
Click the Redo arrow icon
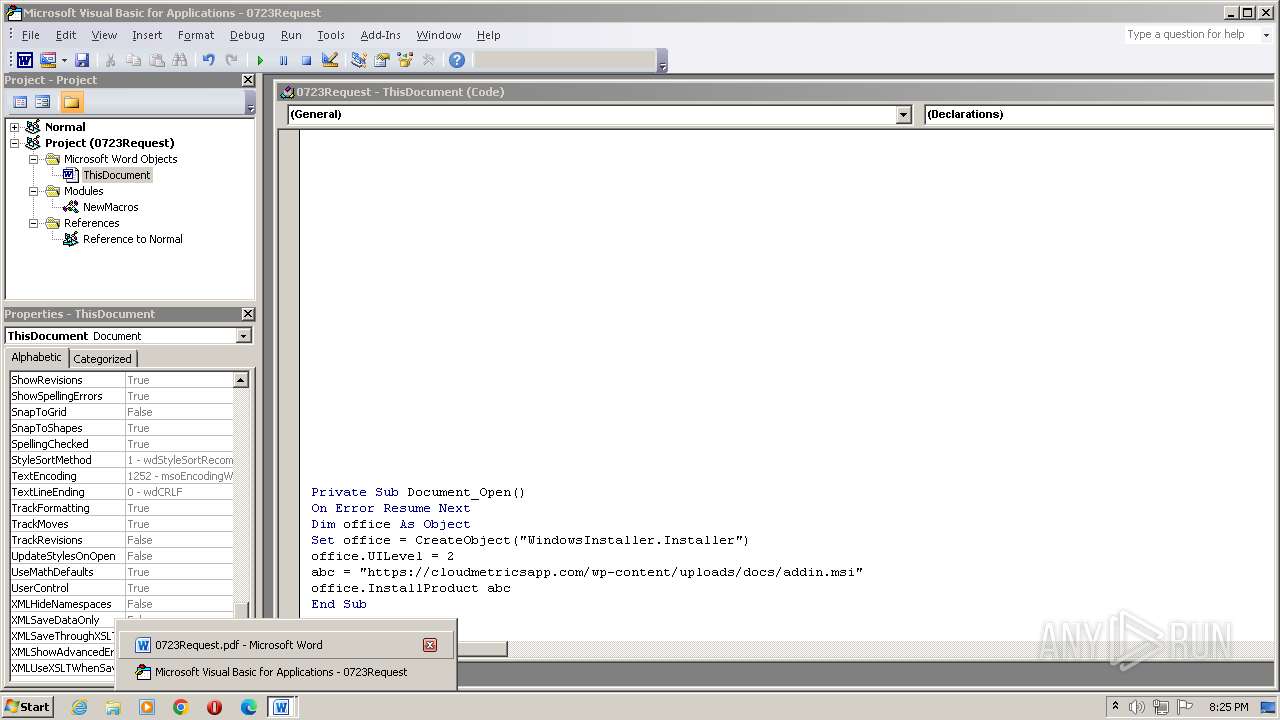[232, 60]
